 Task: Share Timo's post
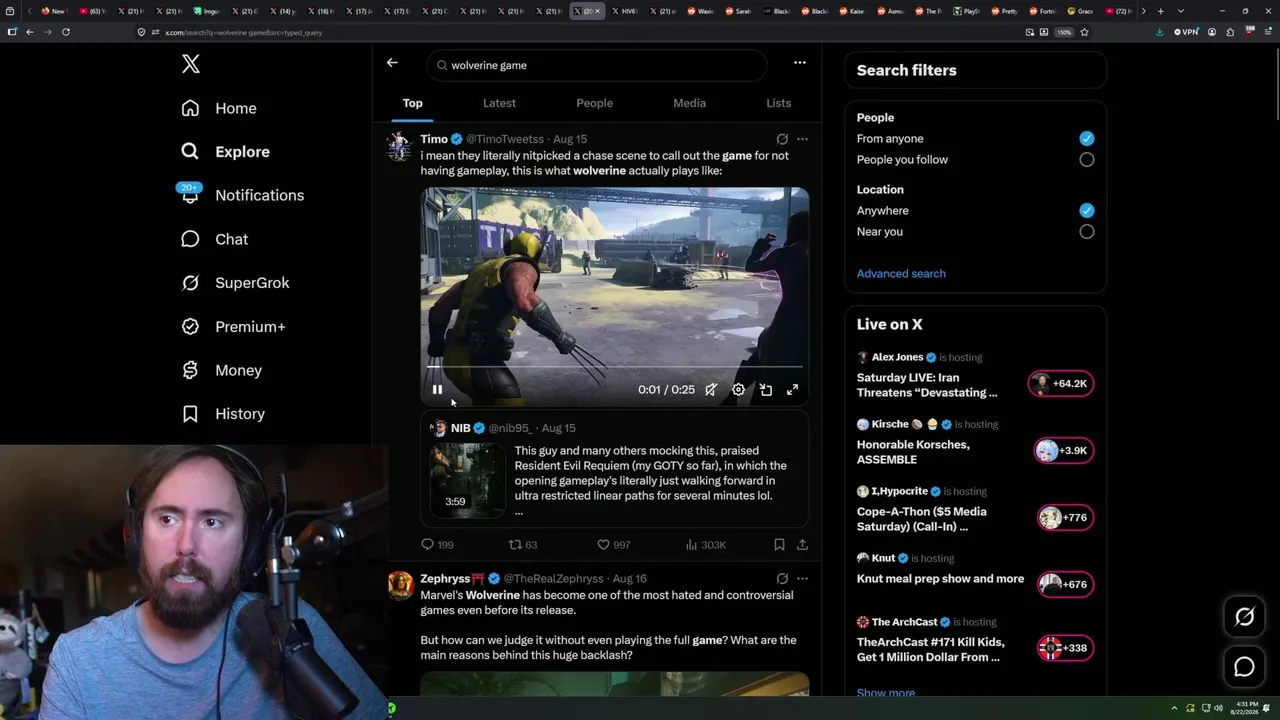802,545
